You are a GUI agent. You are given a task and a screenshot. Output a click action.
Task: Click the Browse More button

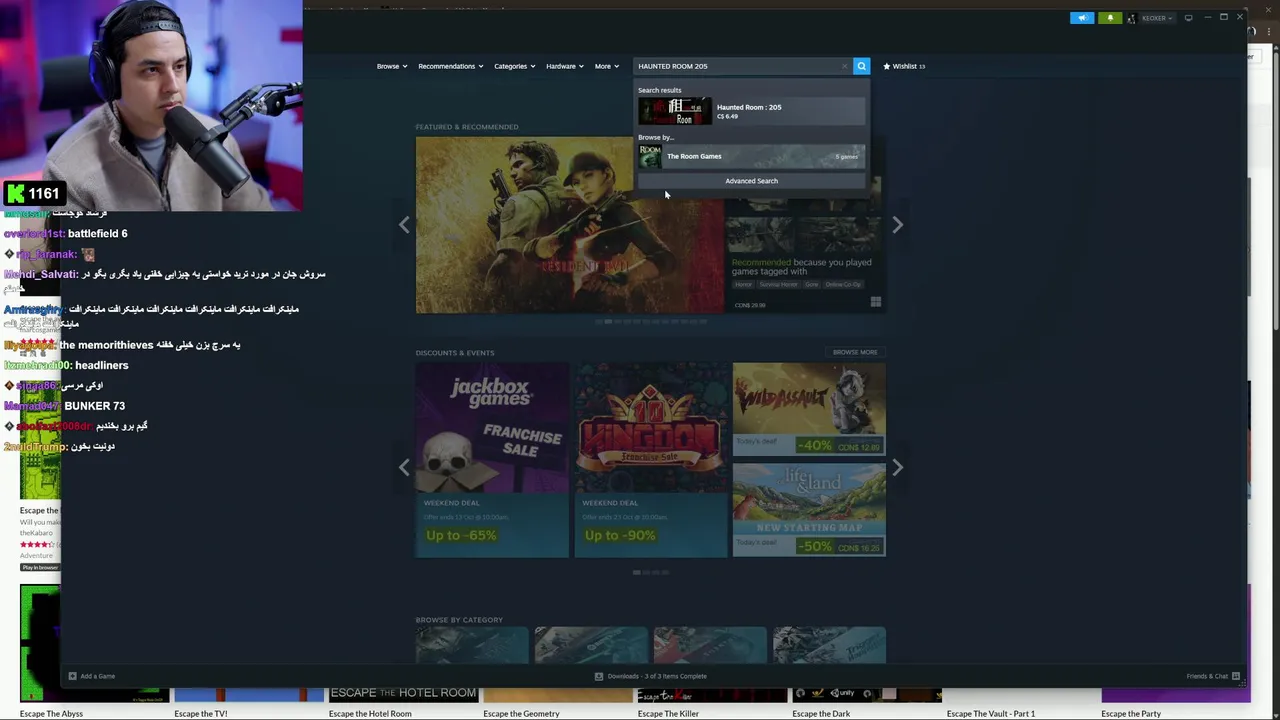click(855, 352)
